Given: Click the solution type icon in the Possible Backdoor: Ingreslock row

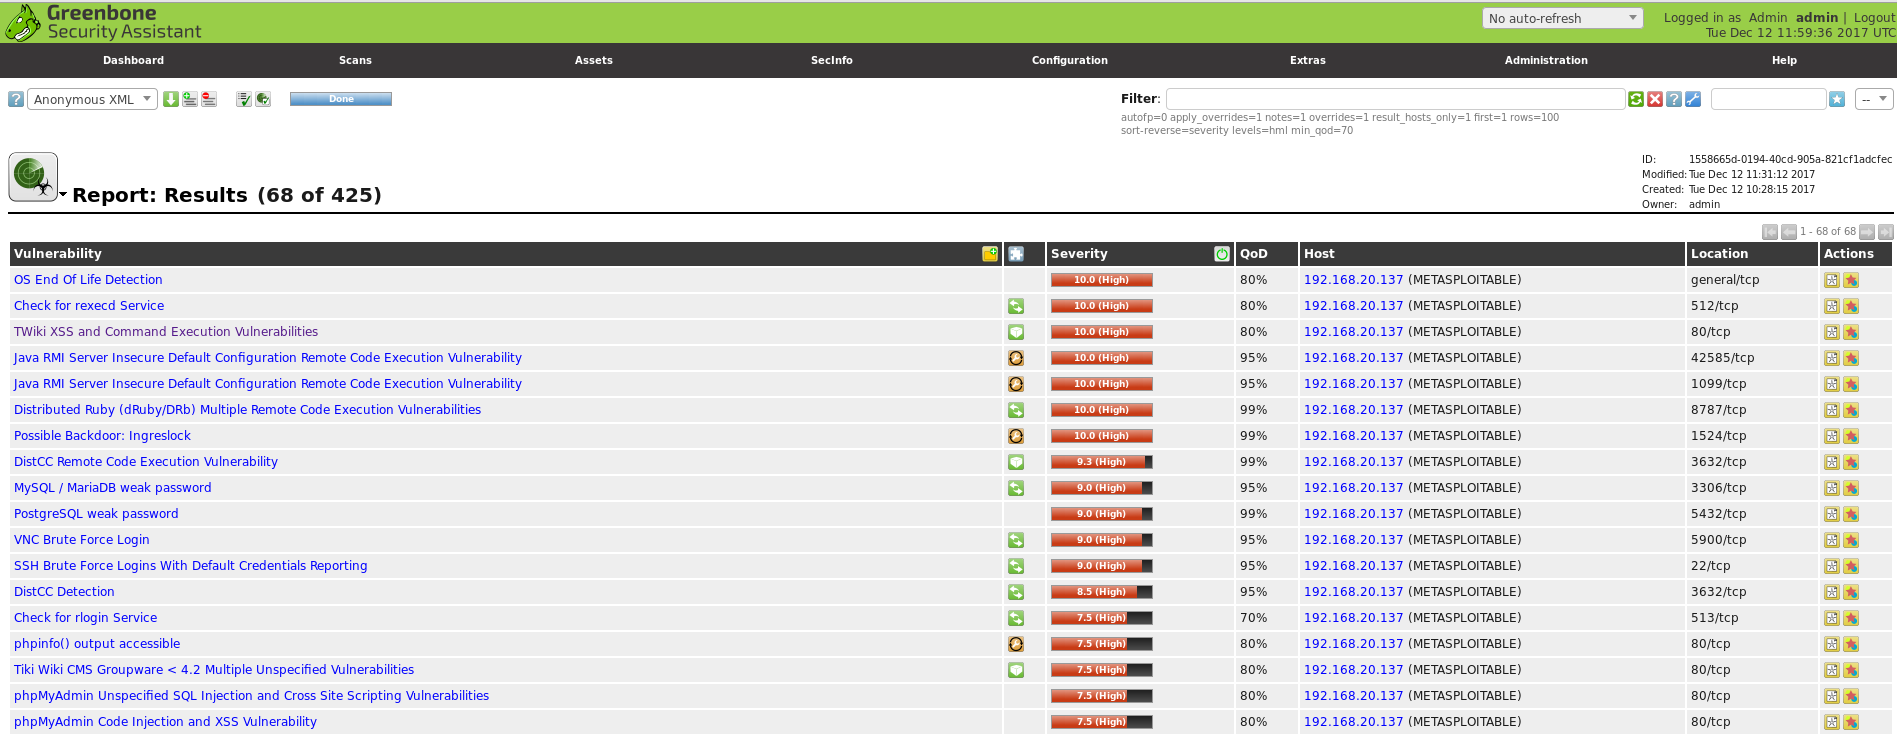Looking at the screenshot, I should tap(1016, 436).
